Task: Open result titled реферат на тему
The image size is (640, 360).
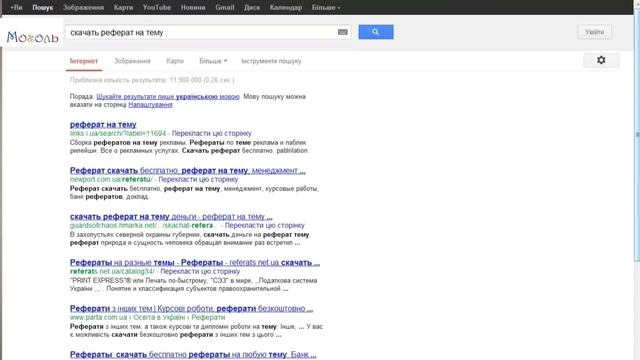Action: [103, 124]
